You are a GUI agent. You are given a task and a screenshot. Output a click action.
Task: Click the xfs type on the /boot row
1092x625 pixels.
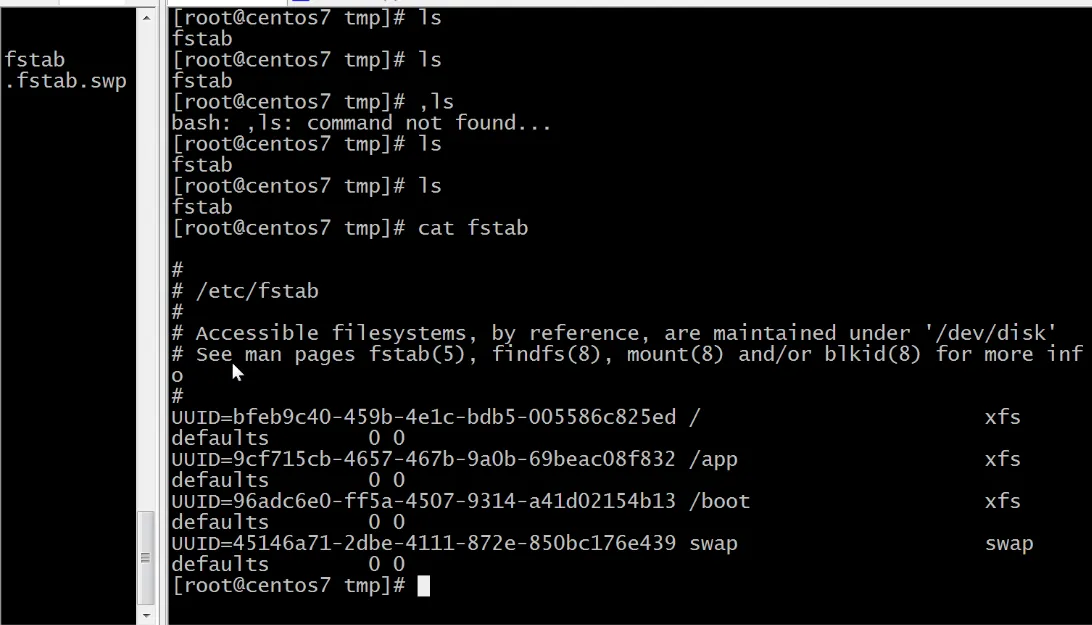pyautogui.click(x=1003, y=502)
